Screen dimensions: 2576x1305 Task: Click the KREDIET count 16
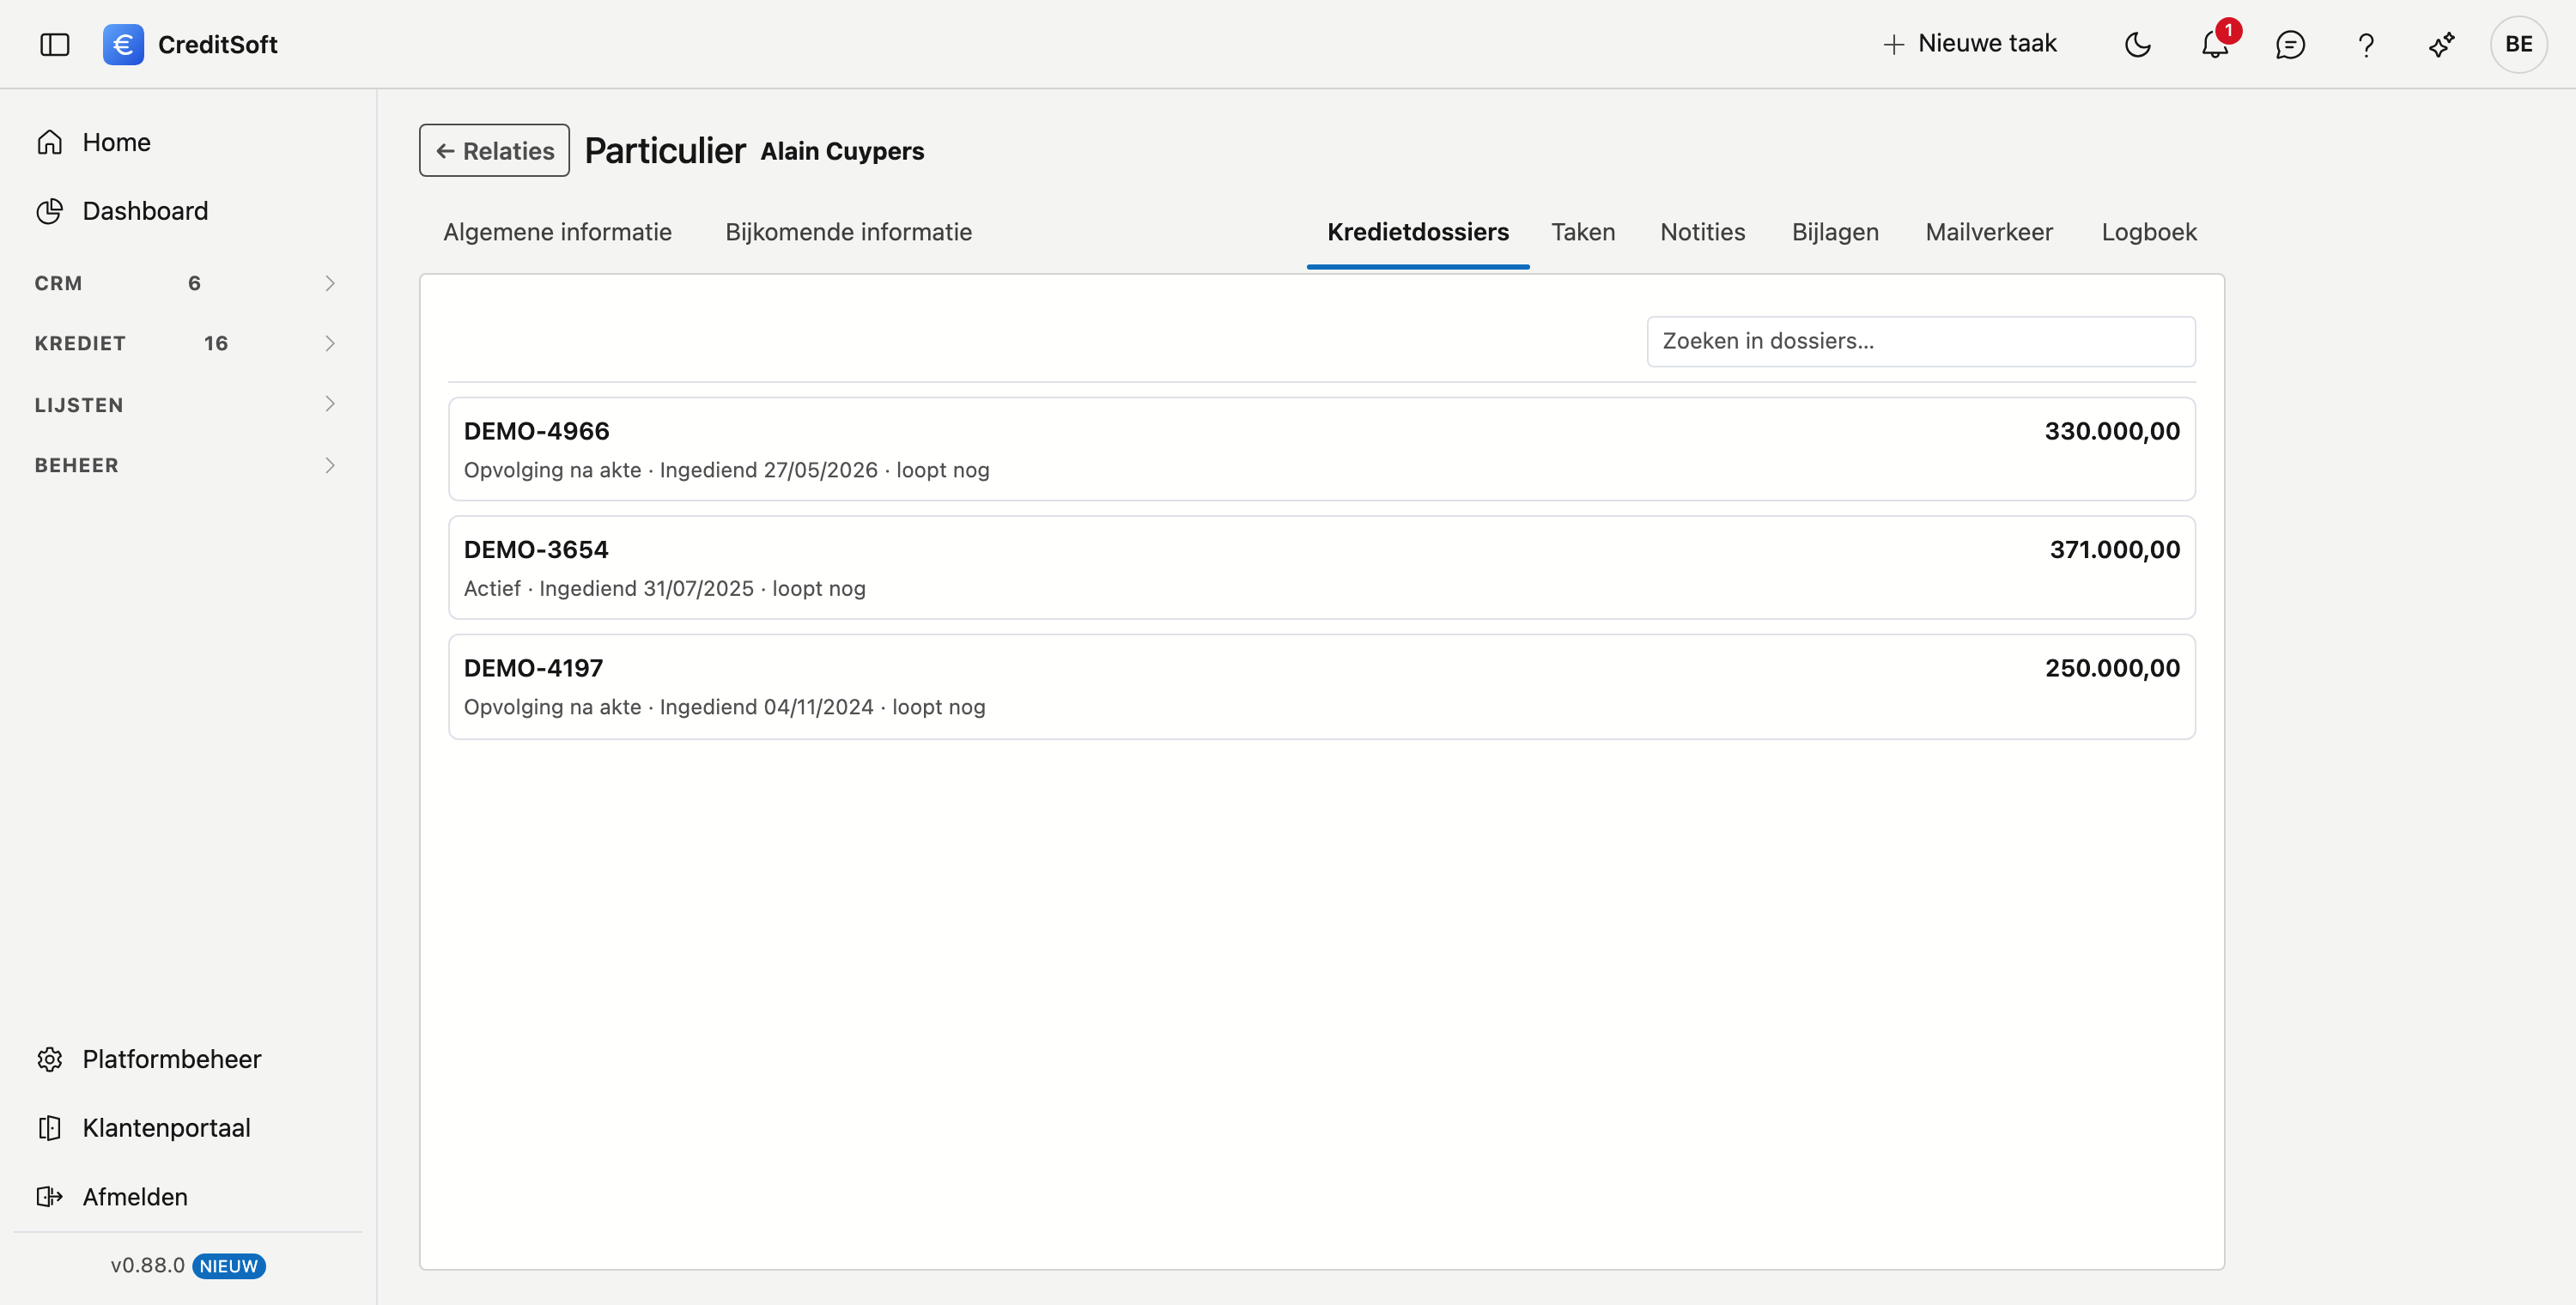coord(216,343)
